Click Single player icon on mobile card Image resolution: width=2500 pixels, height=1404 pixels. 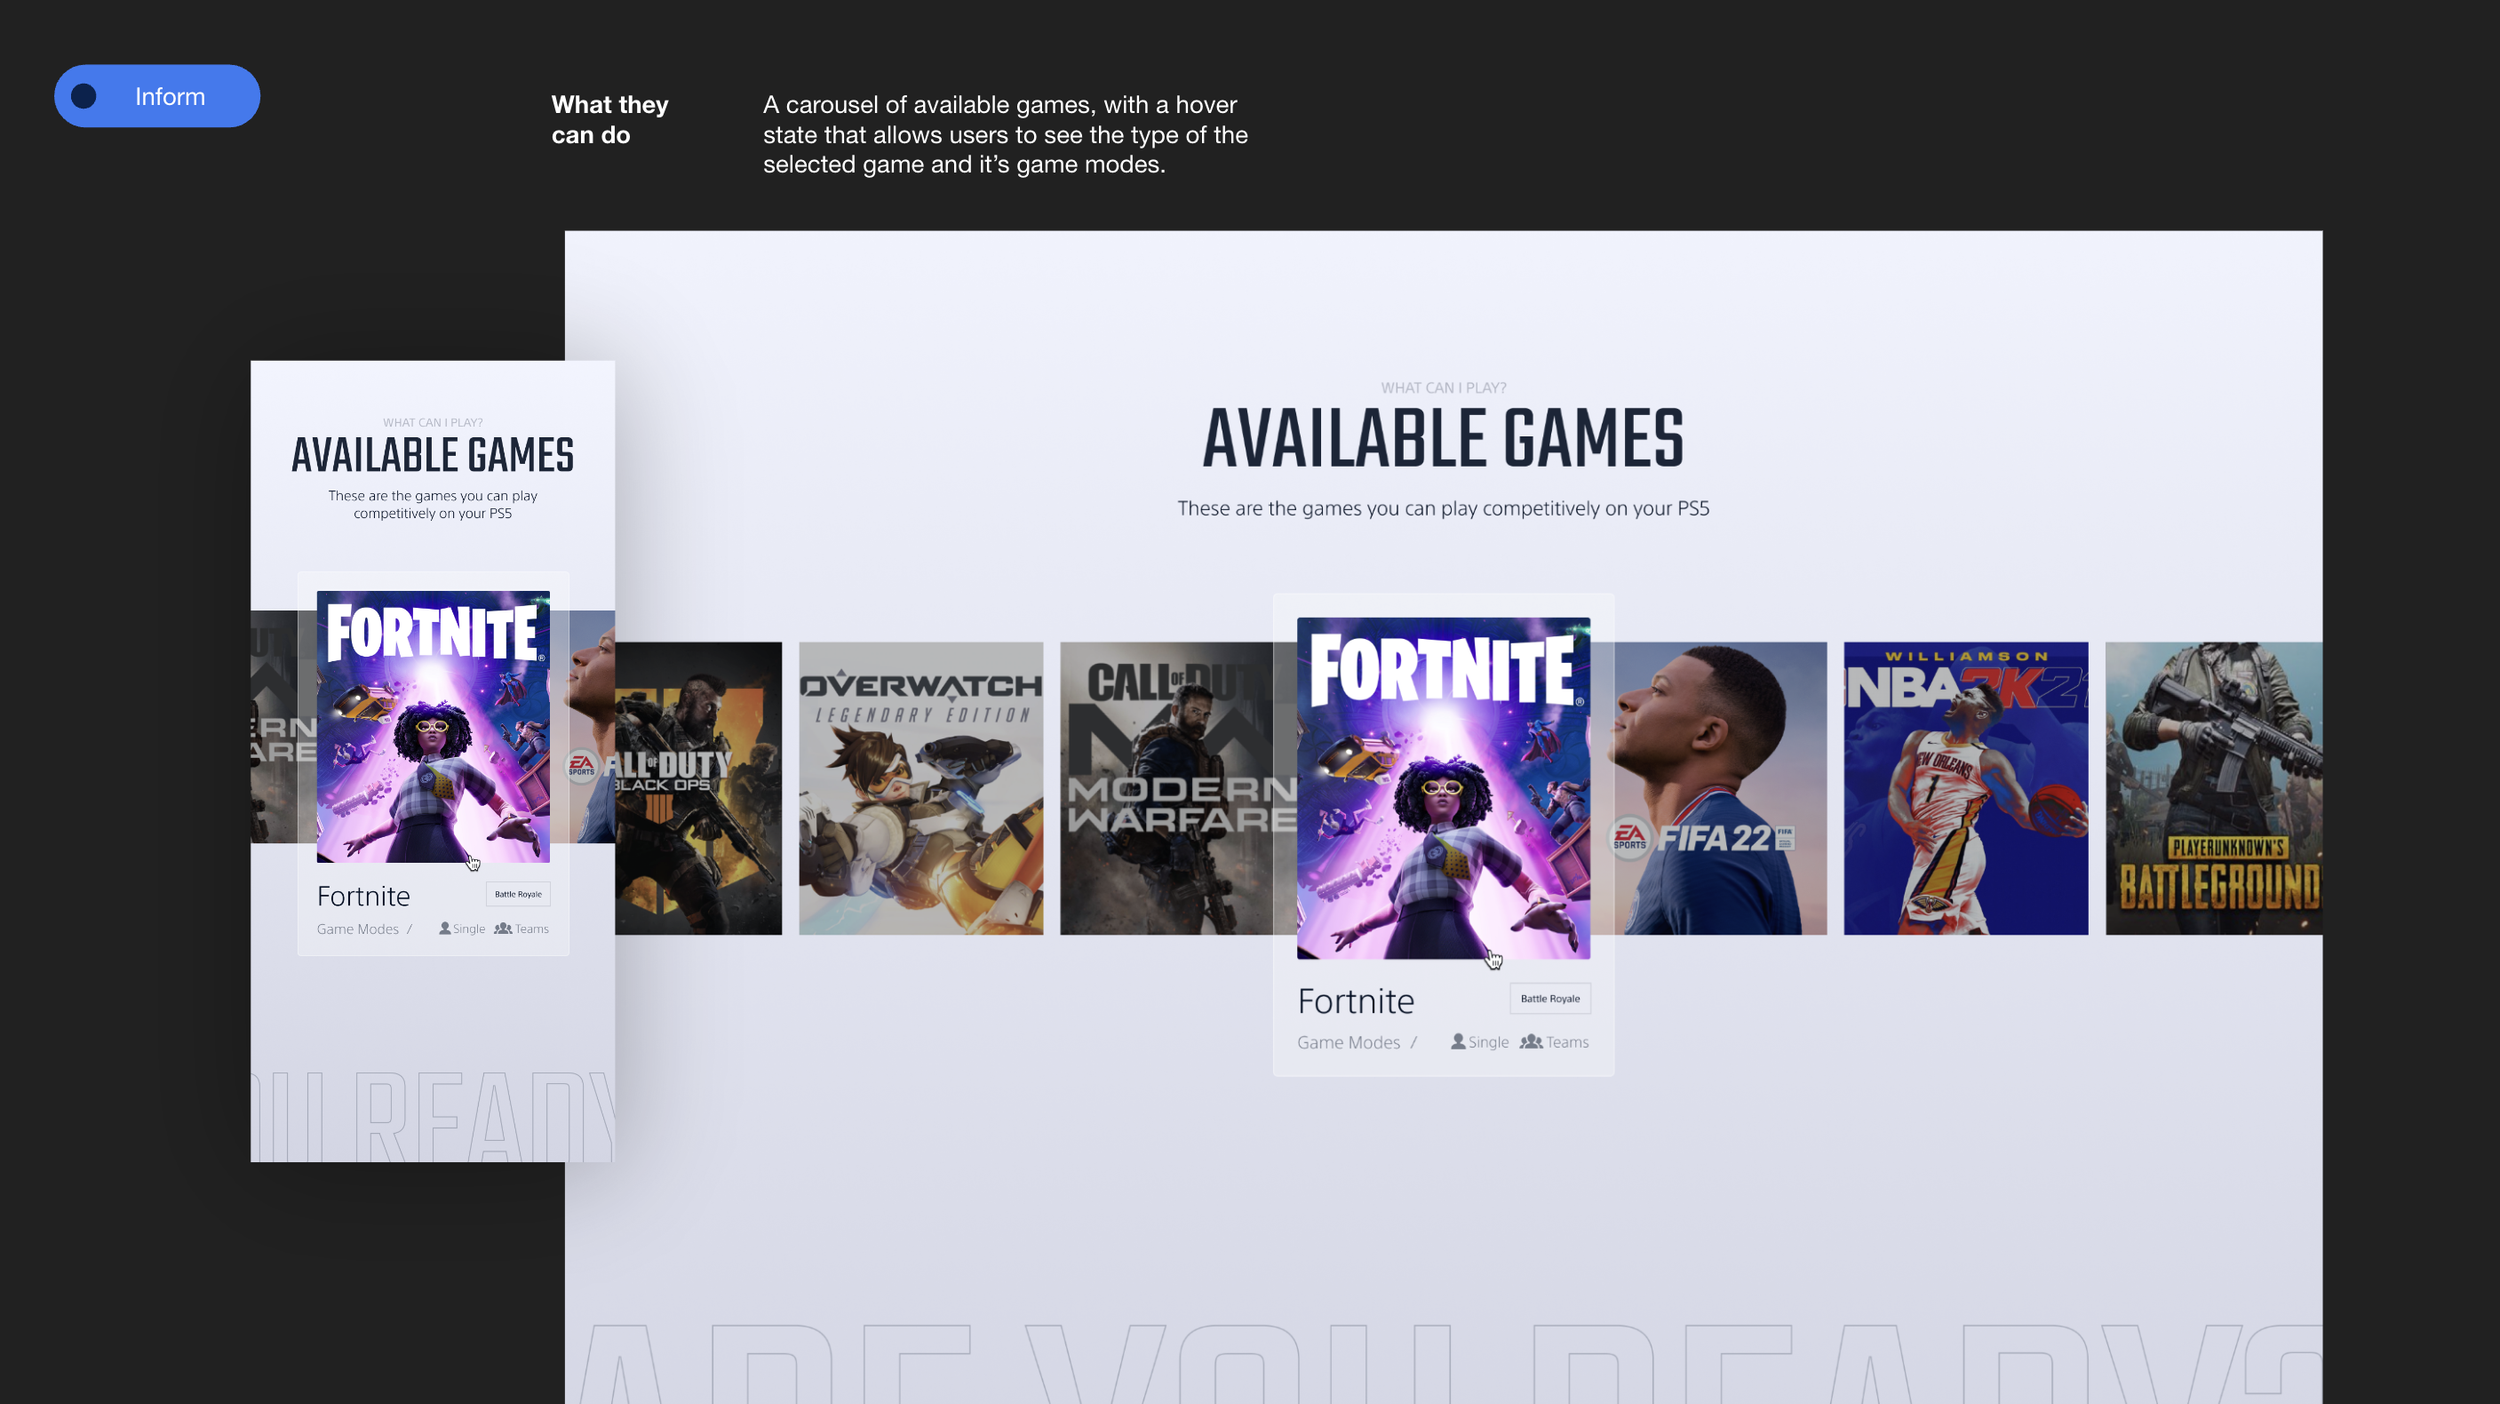point(445,928)
